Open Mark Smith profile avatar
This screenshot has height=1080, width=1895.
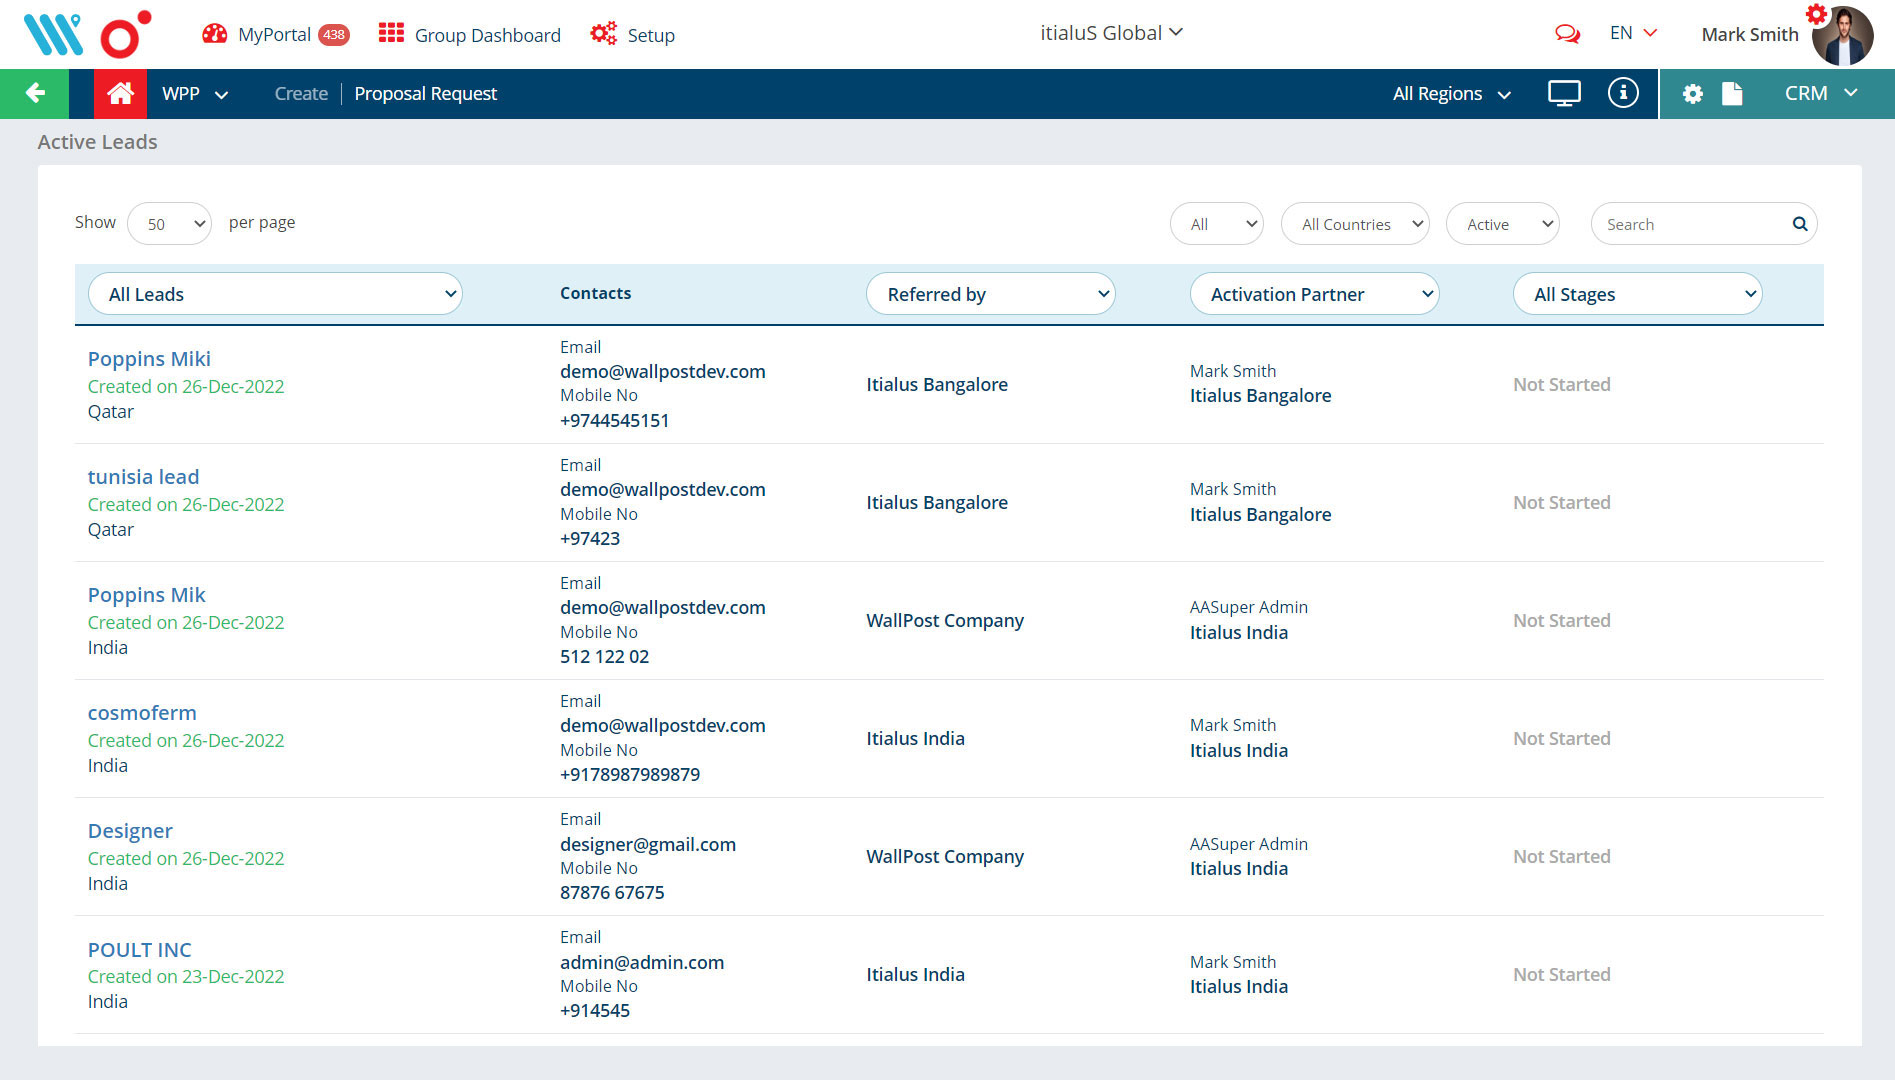coord(1842,36)
